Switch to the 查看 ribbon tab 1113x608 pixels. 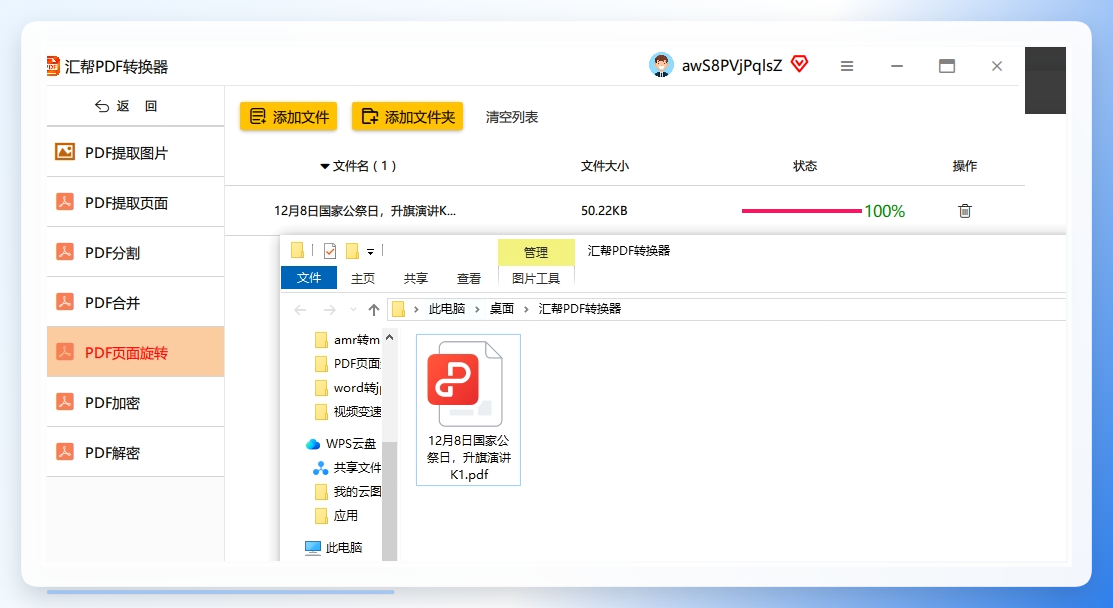[x=468, y=279]
